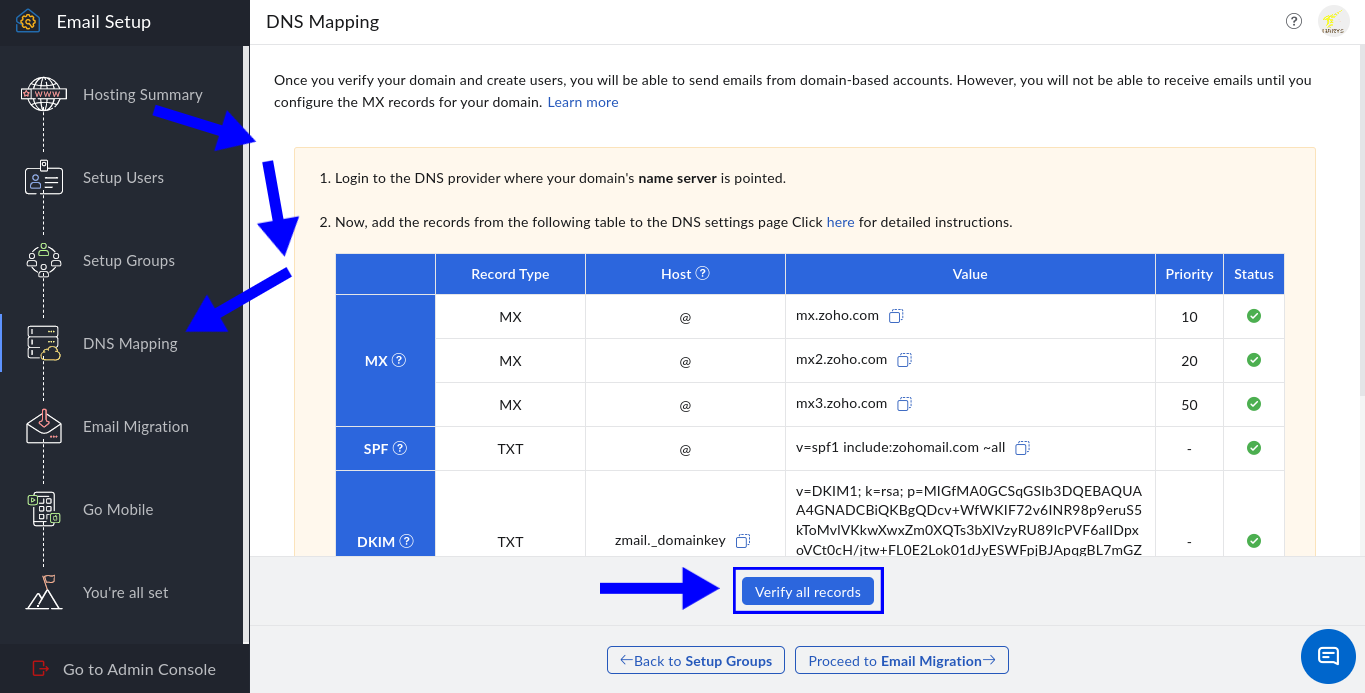Click Verify all records button

pyautogui.click(x=808, y=592)
